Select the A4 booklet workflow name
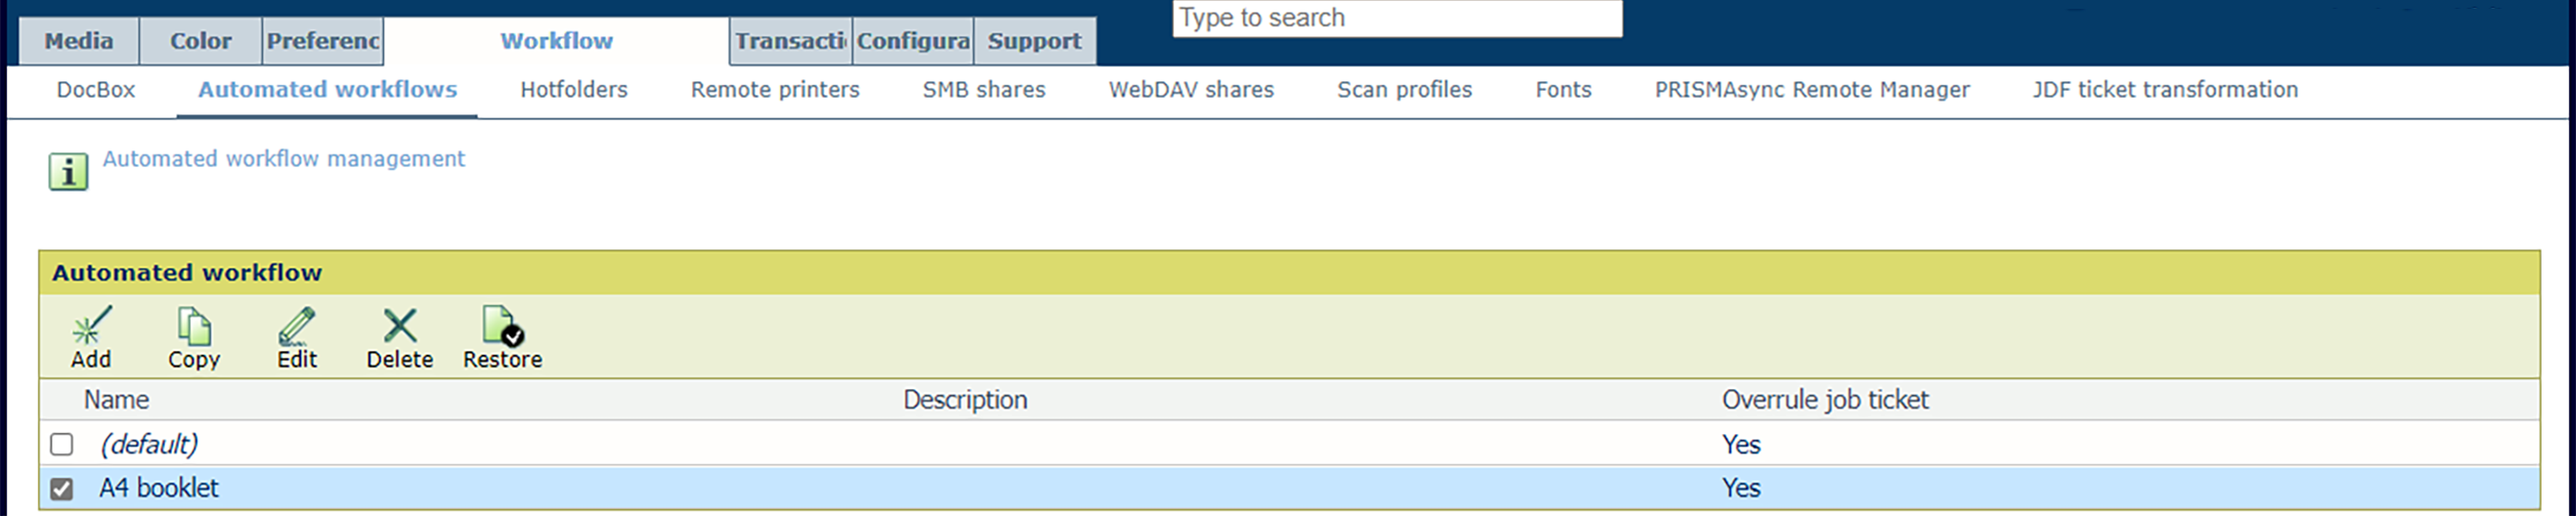This screenshot has height=516, width=2576. [x=159, y=488]
